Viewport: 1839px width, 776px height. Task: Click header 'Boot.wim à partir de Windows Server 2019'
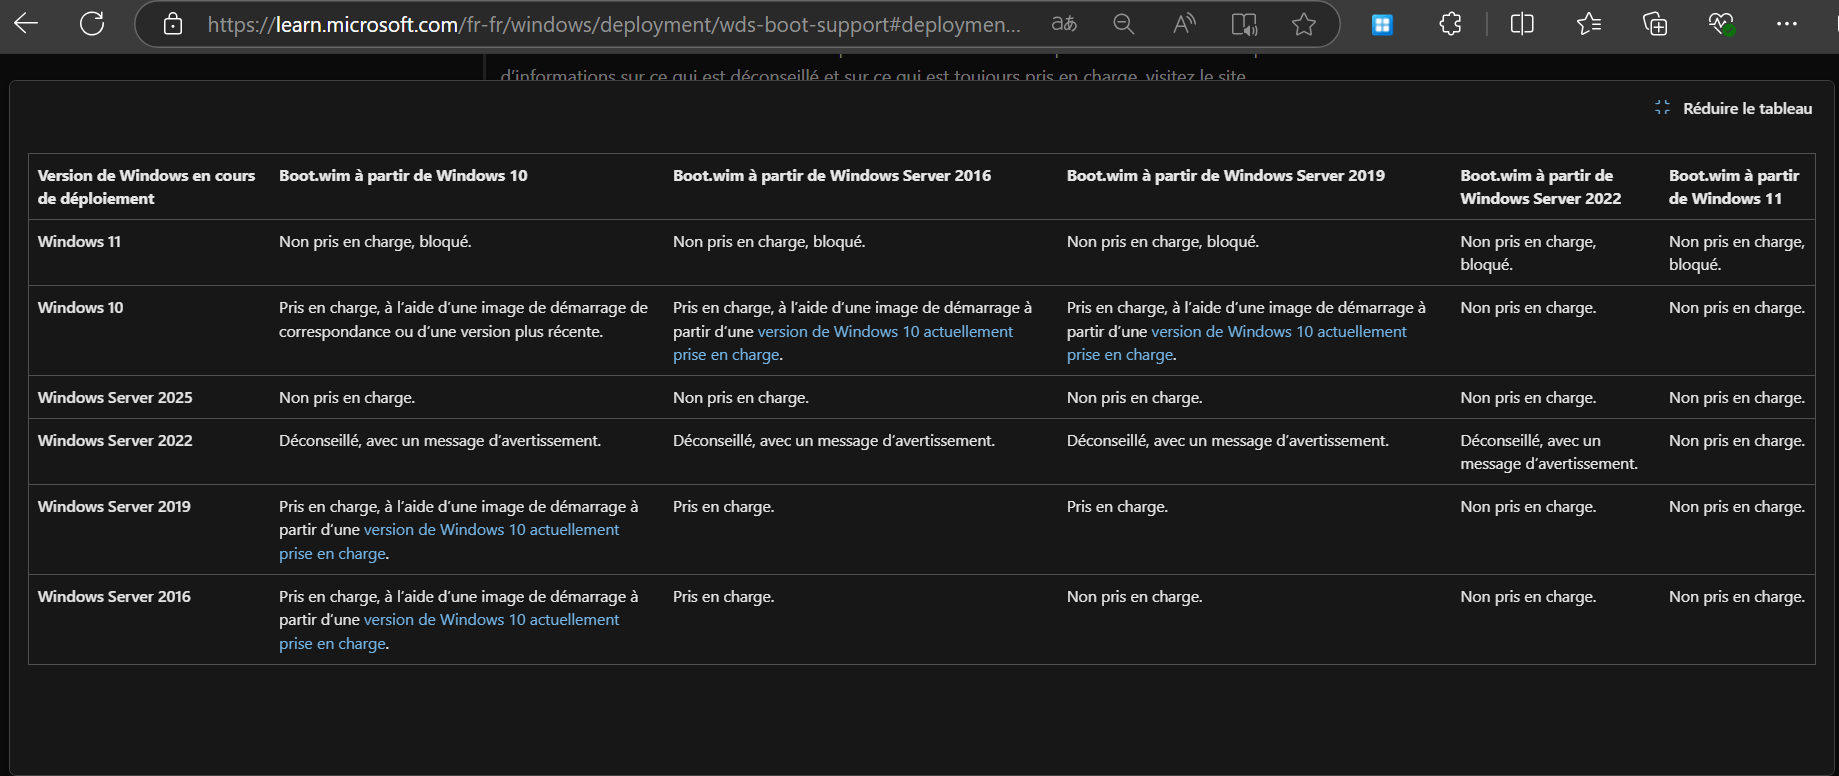coord(1226,175)
